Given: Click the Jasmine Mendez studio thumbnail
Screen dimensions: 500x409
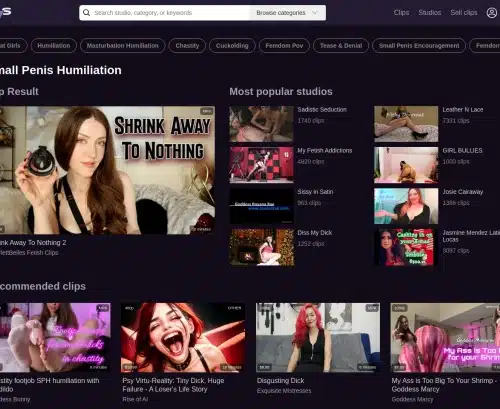Looking at the screenshot, I should [x=406, y=247].
